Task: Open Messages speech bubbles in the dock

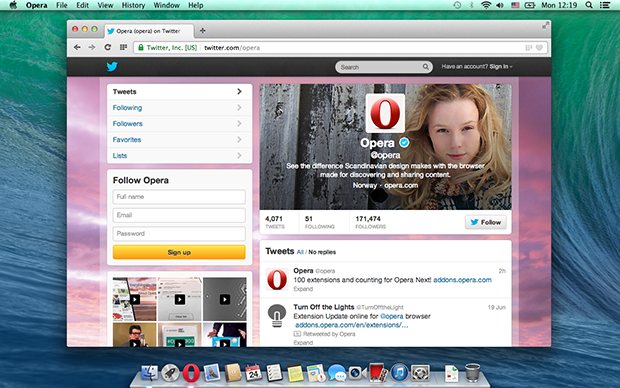Action: pos(336,373)
